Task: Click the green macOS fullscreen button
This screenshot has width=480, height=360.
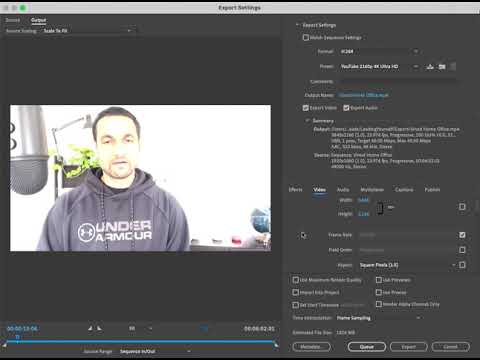Action: coord(23,7)
